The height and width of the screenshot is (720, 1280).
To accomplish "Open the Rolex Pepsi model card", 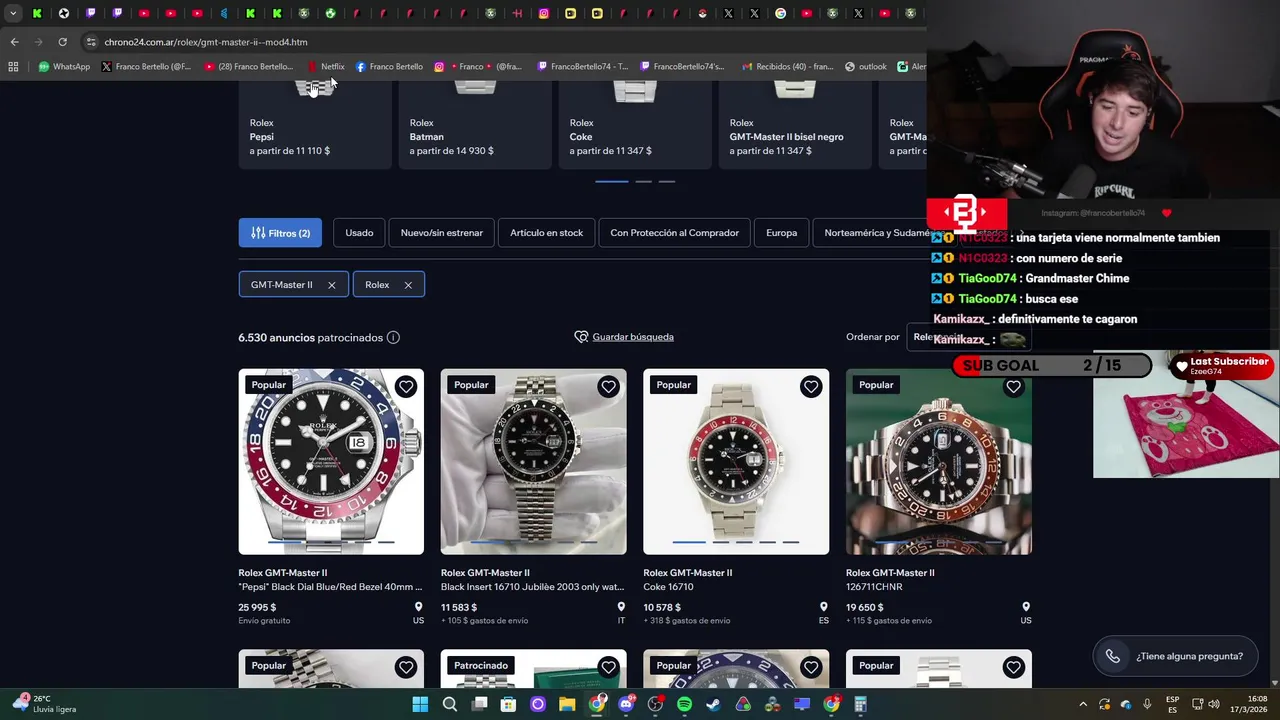I will [x=315, y=124].
